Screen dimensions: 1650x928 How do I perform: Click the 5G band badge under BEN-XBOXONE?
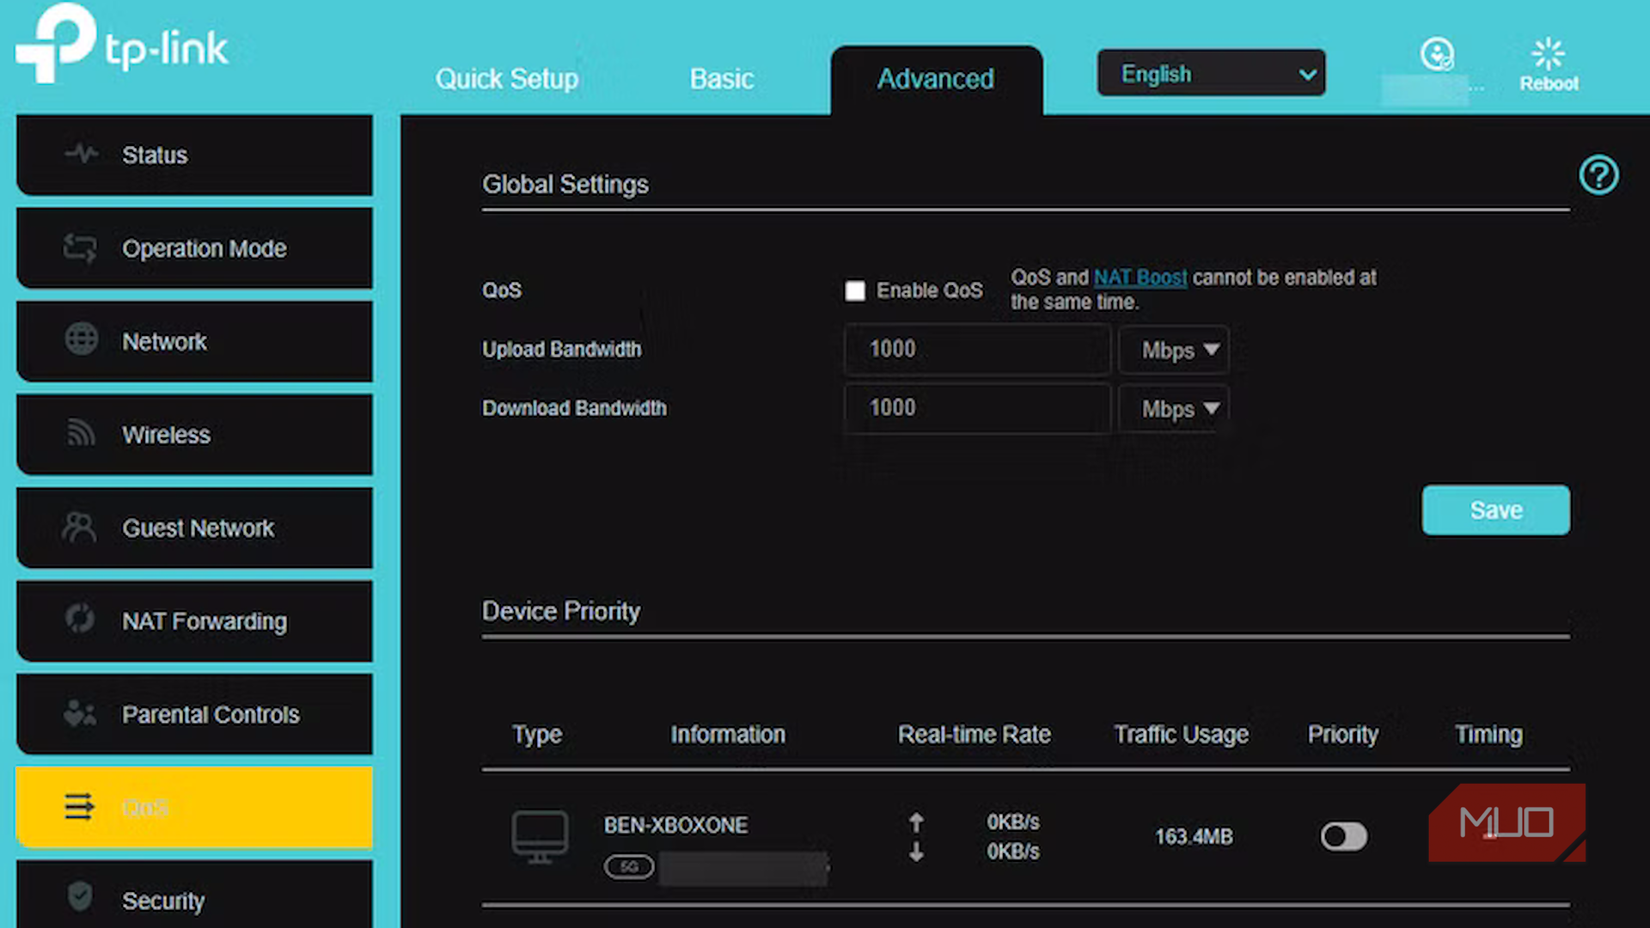[629, 867]
